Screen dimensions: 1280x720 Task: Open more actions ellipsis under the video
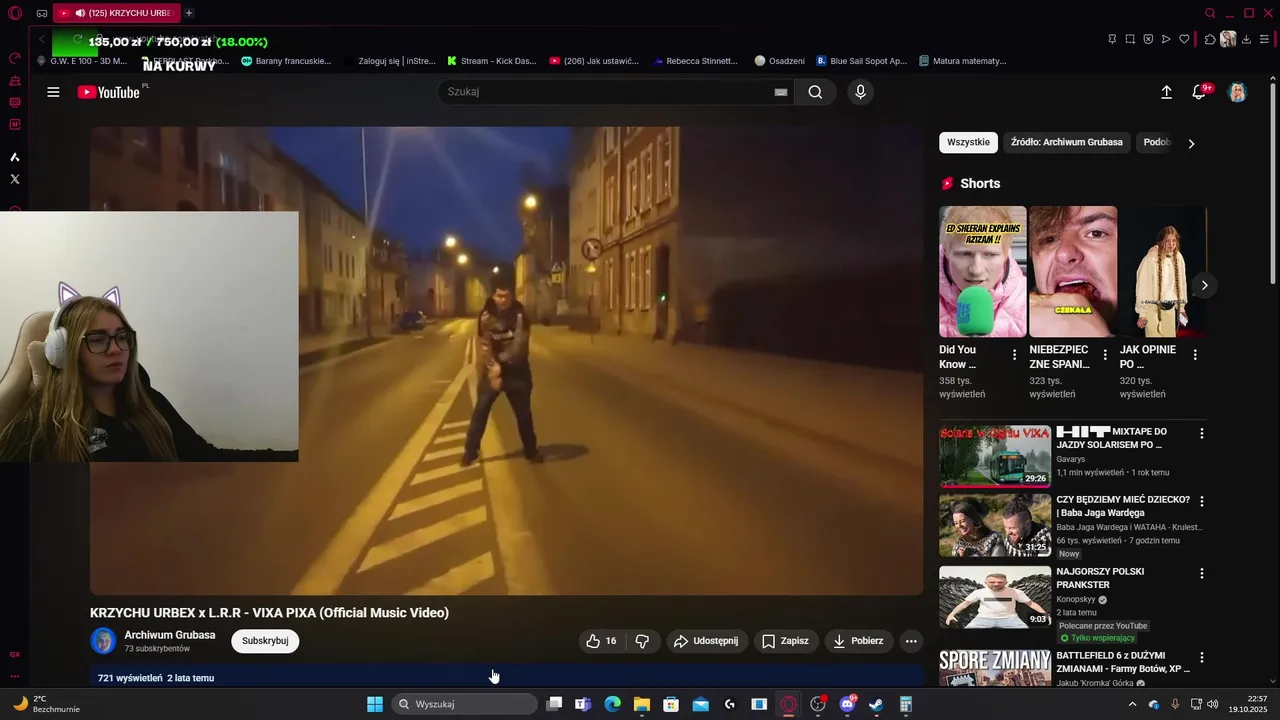[911, 641]
